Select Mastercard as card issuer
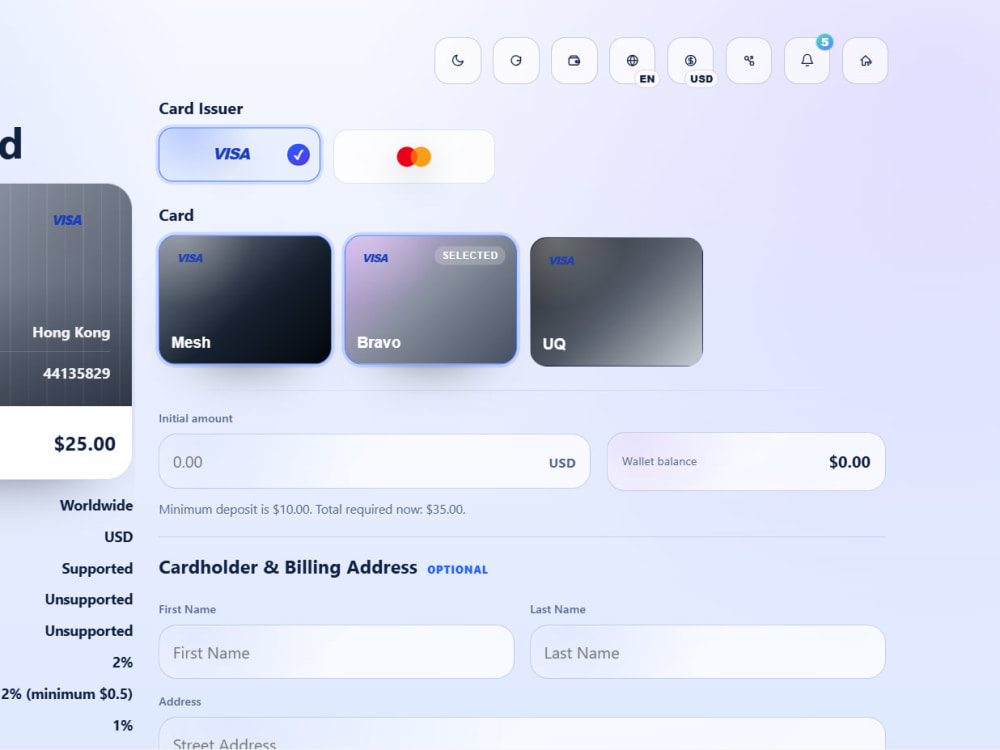The image size is (1000, 750). [414, 156]
